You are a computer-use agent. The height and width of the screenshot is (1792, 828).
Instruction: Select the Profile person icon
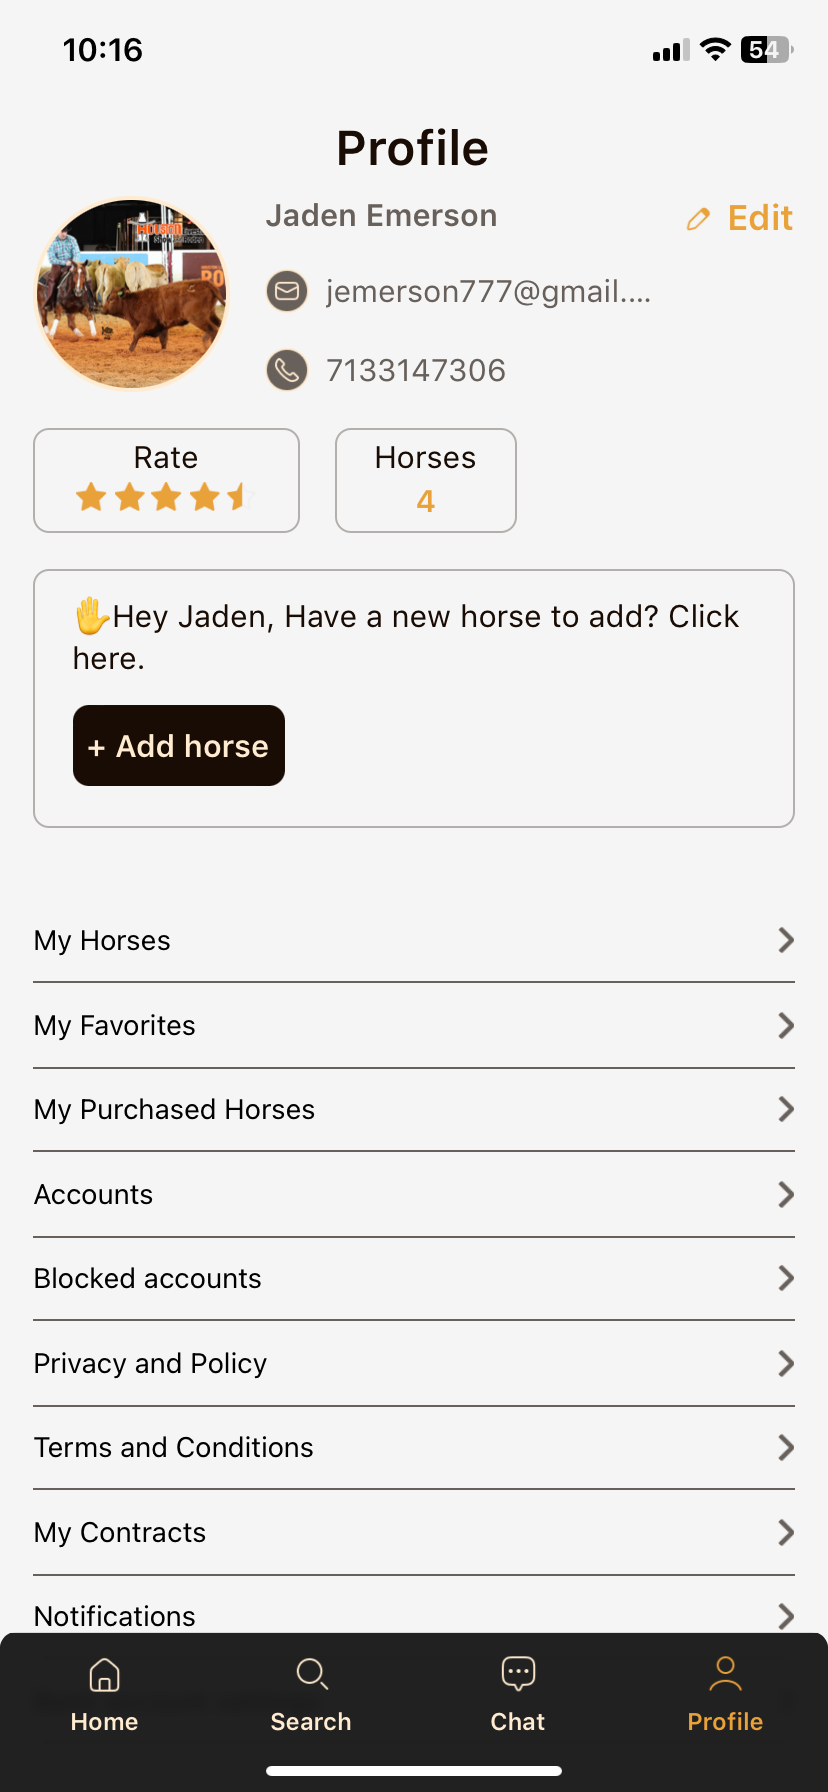724,1672
